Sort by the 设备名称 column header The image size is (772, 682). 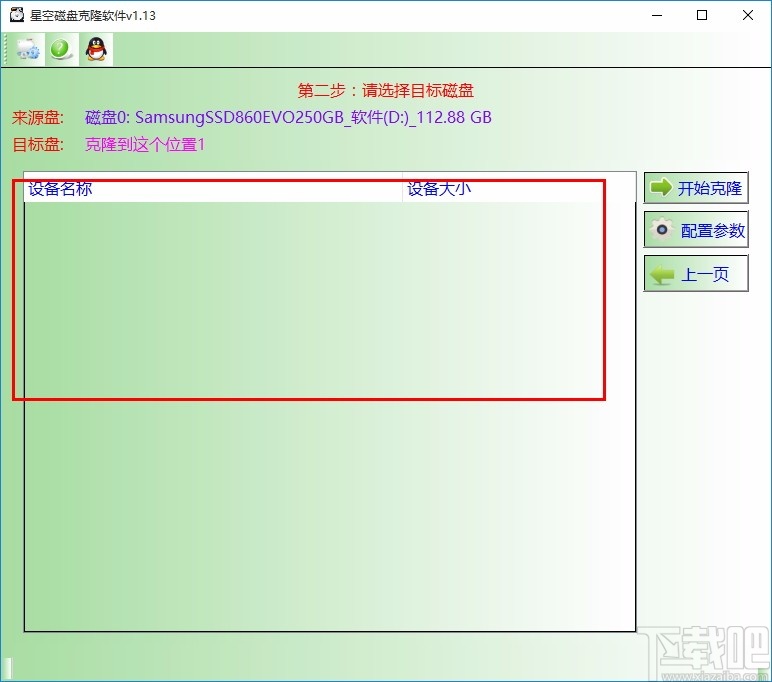tap(213, 188)
